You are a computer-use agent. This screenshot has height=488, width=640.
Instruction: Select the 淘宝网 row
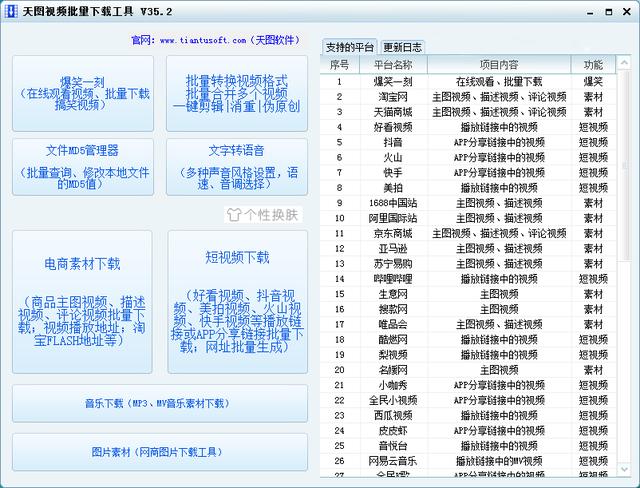[x=468, y=97]
